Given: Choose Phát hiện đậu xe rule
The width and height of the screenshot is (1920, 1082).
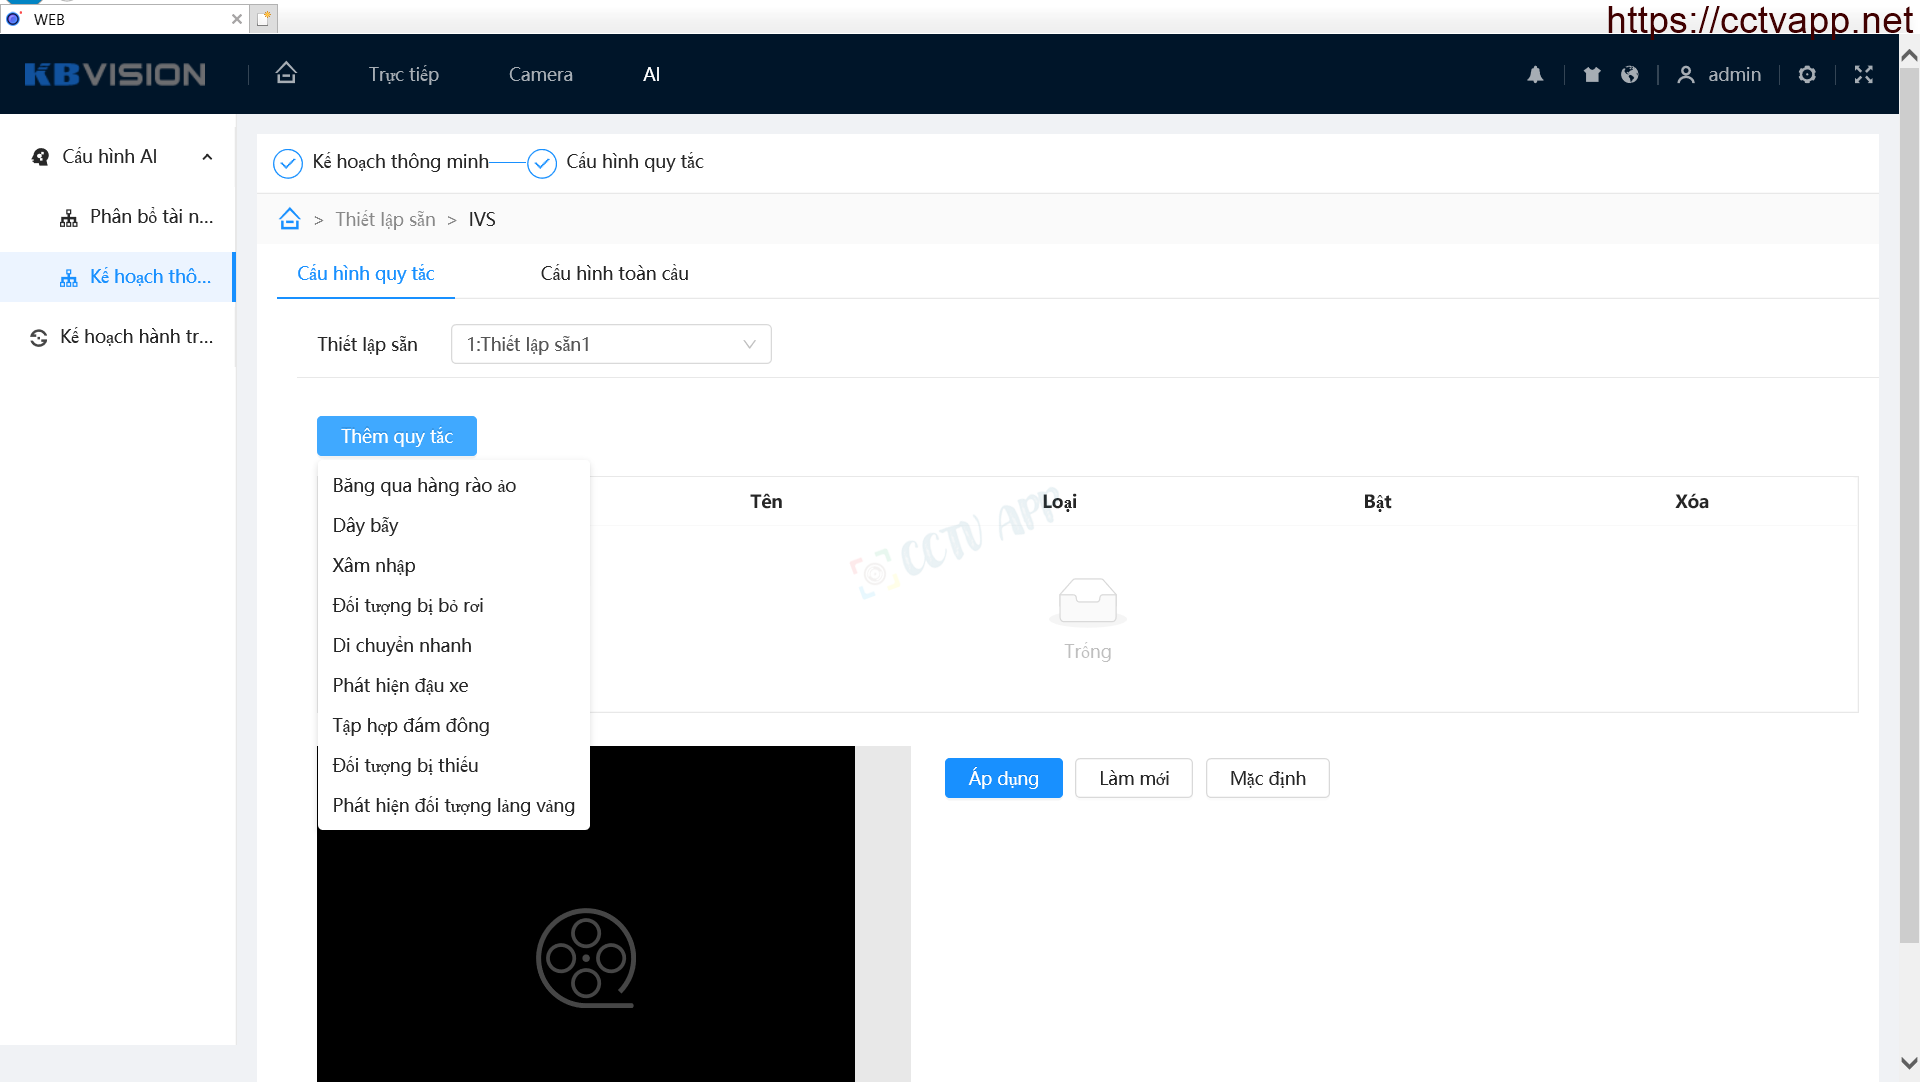Looking at the screenshot, I should pyautogui.click(x=400, y=685).
